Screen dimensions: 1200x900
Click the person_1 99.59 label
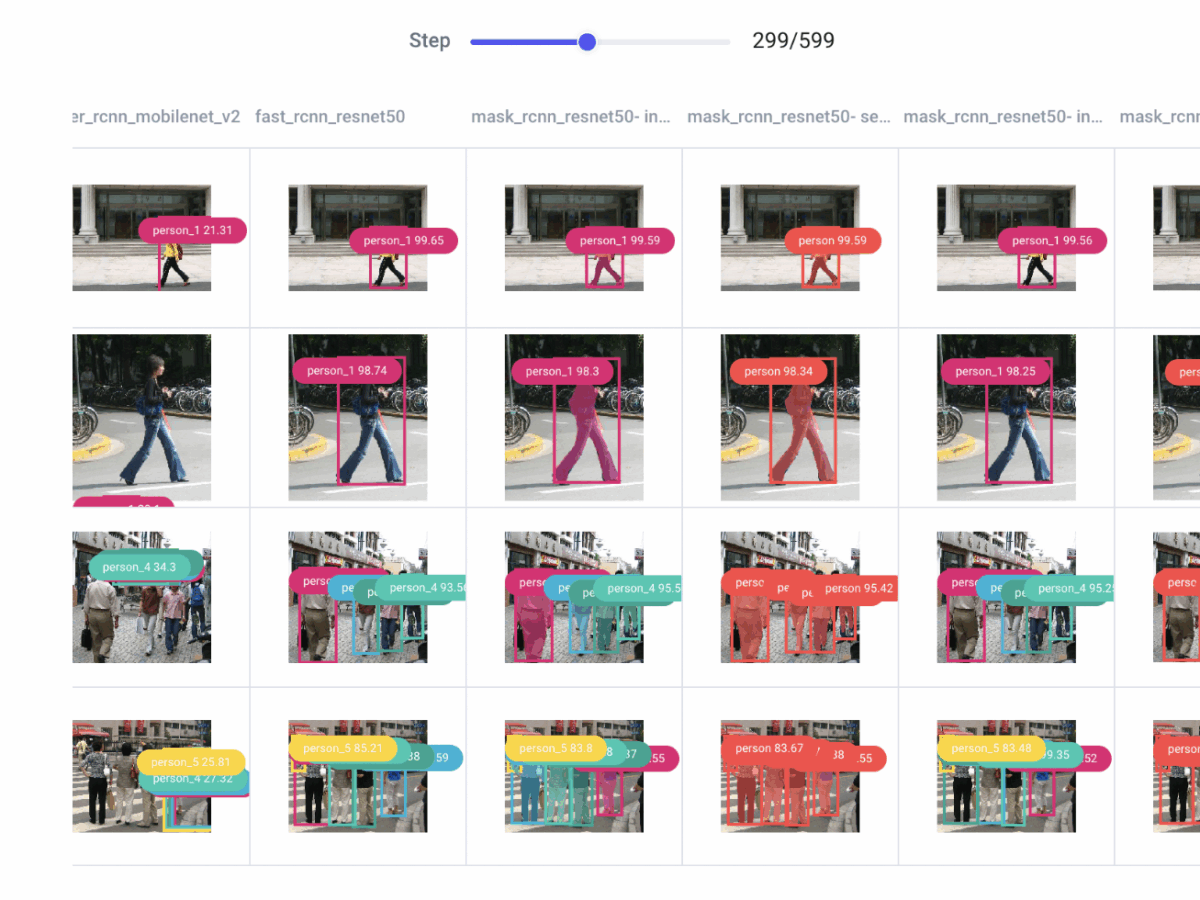[x=620, y=240]
